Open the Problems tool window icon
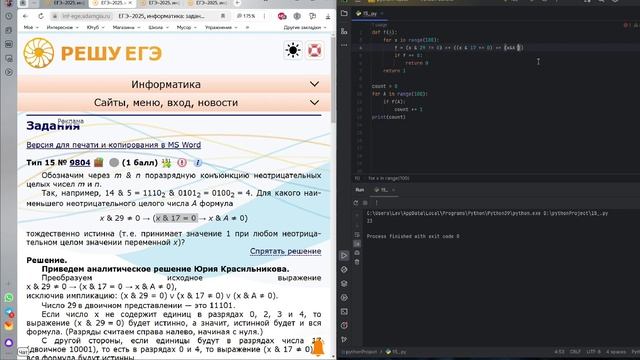 [x=344, y=325]
